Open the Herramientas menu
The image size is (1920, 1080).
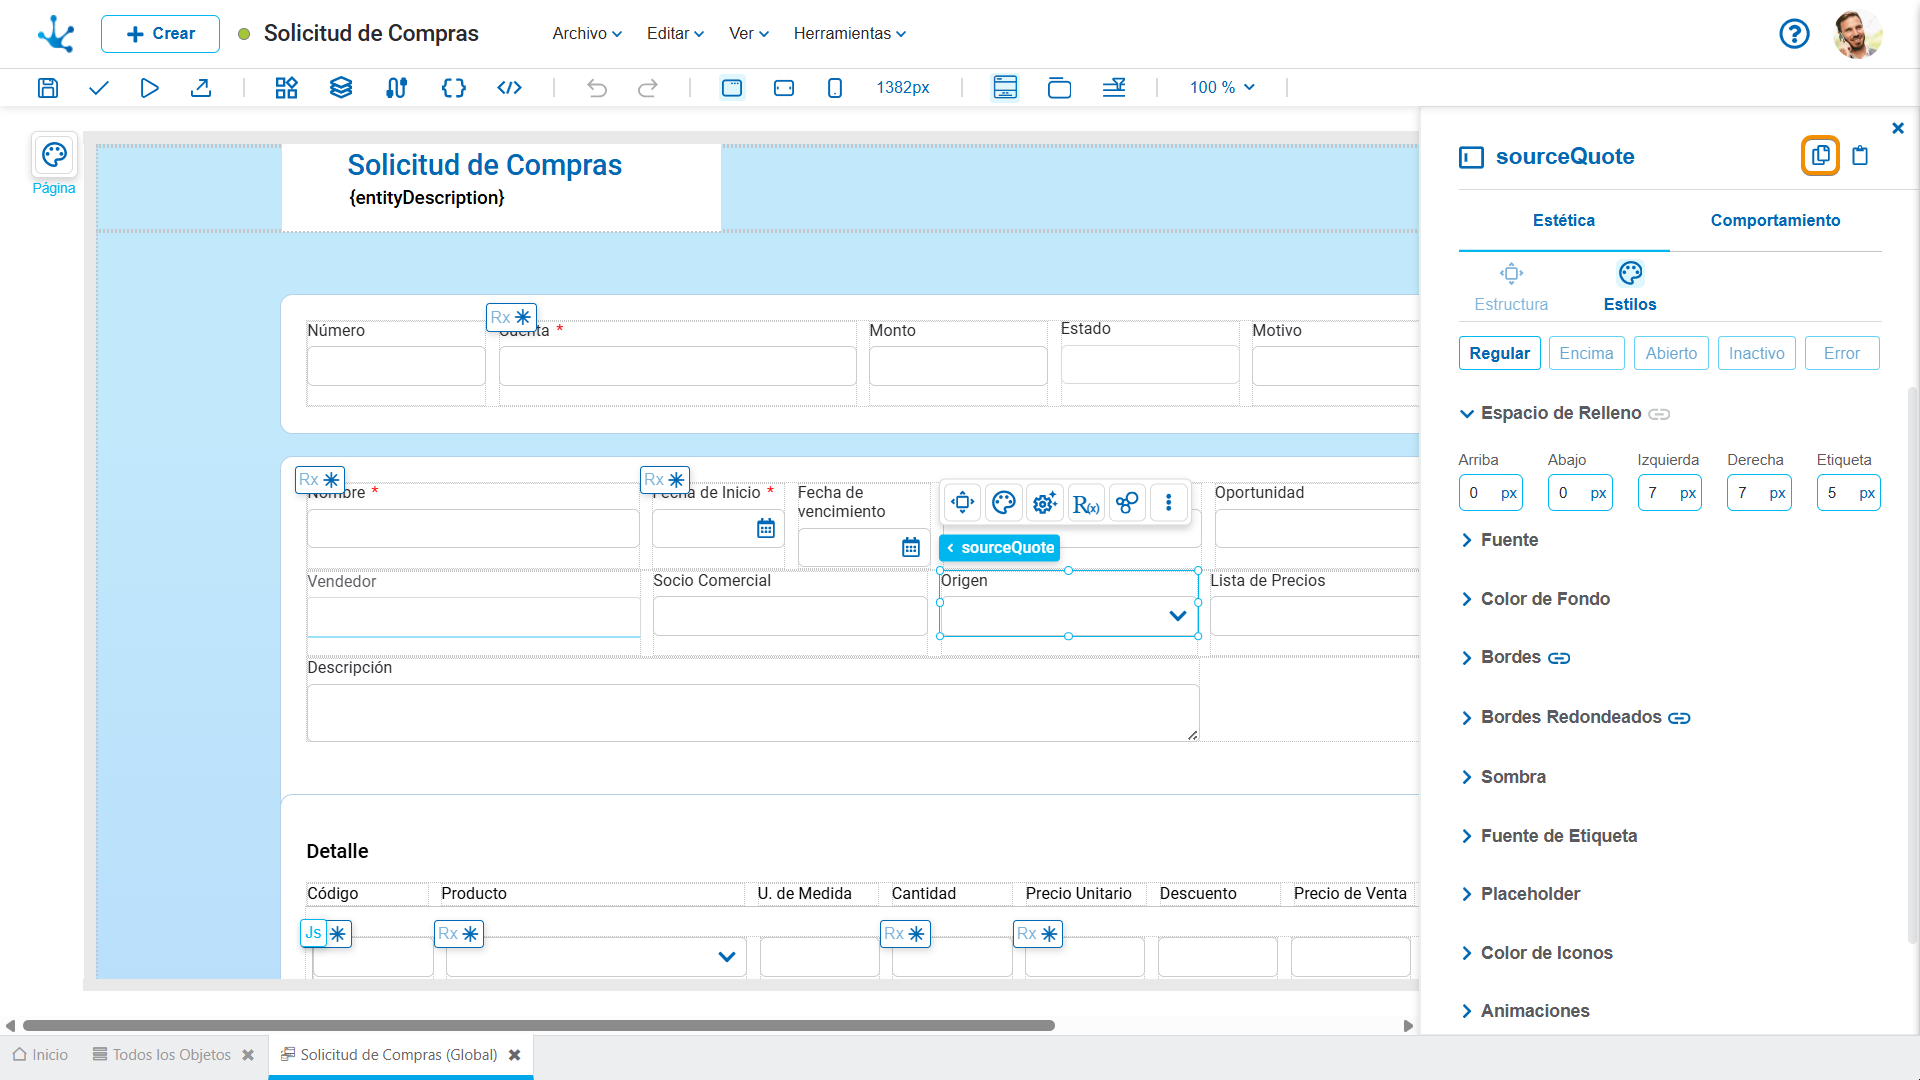click(849, 34)
